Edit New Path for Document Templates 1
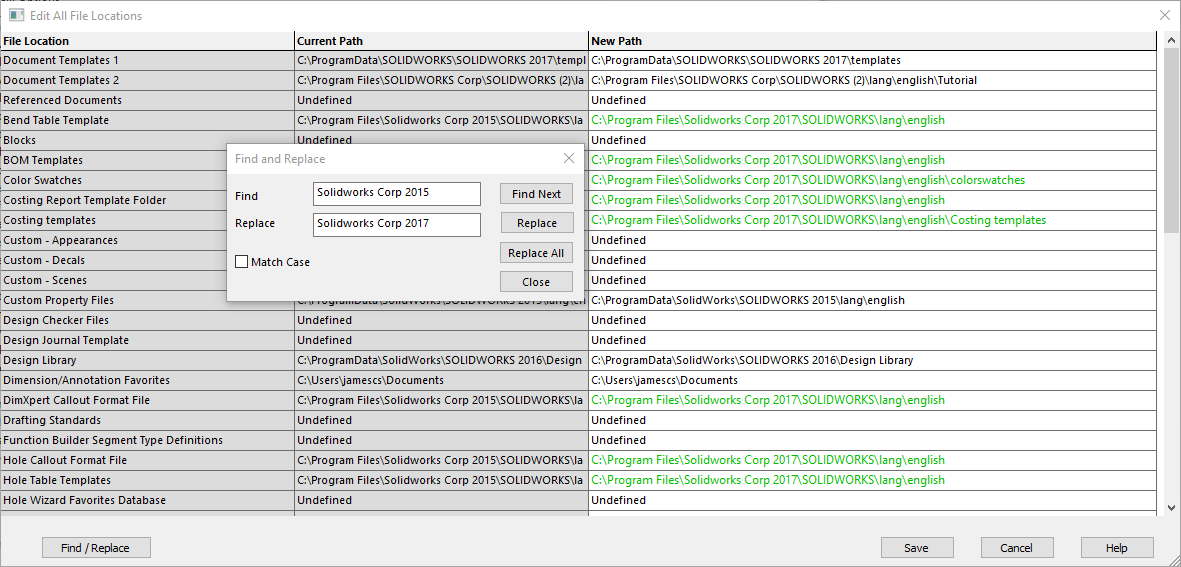Image resolution: width=1181 pixels, height=567 pixels. [872, 60]
